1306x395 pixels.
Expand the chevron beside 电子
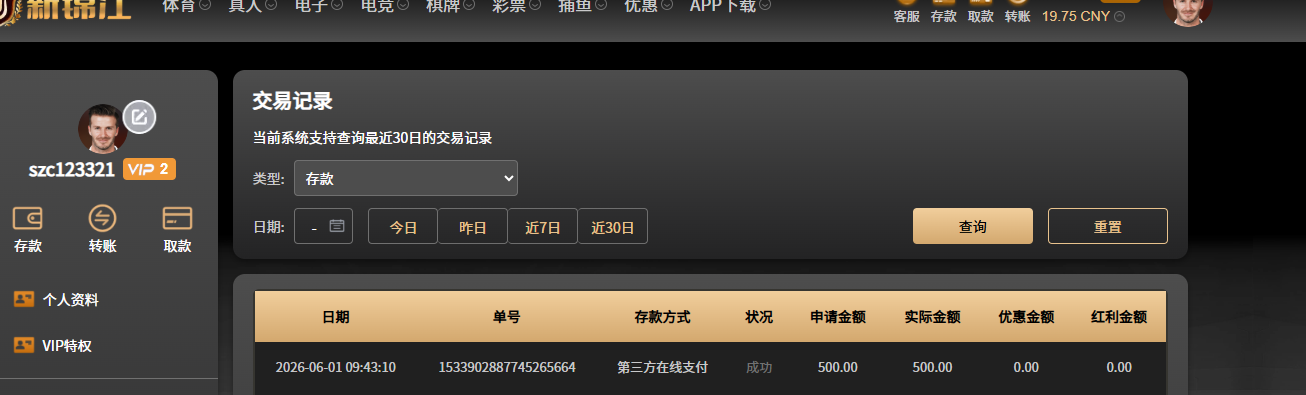[x=337, y=6]
